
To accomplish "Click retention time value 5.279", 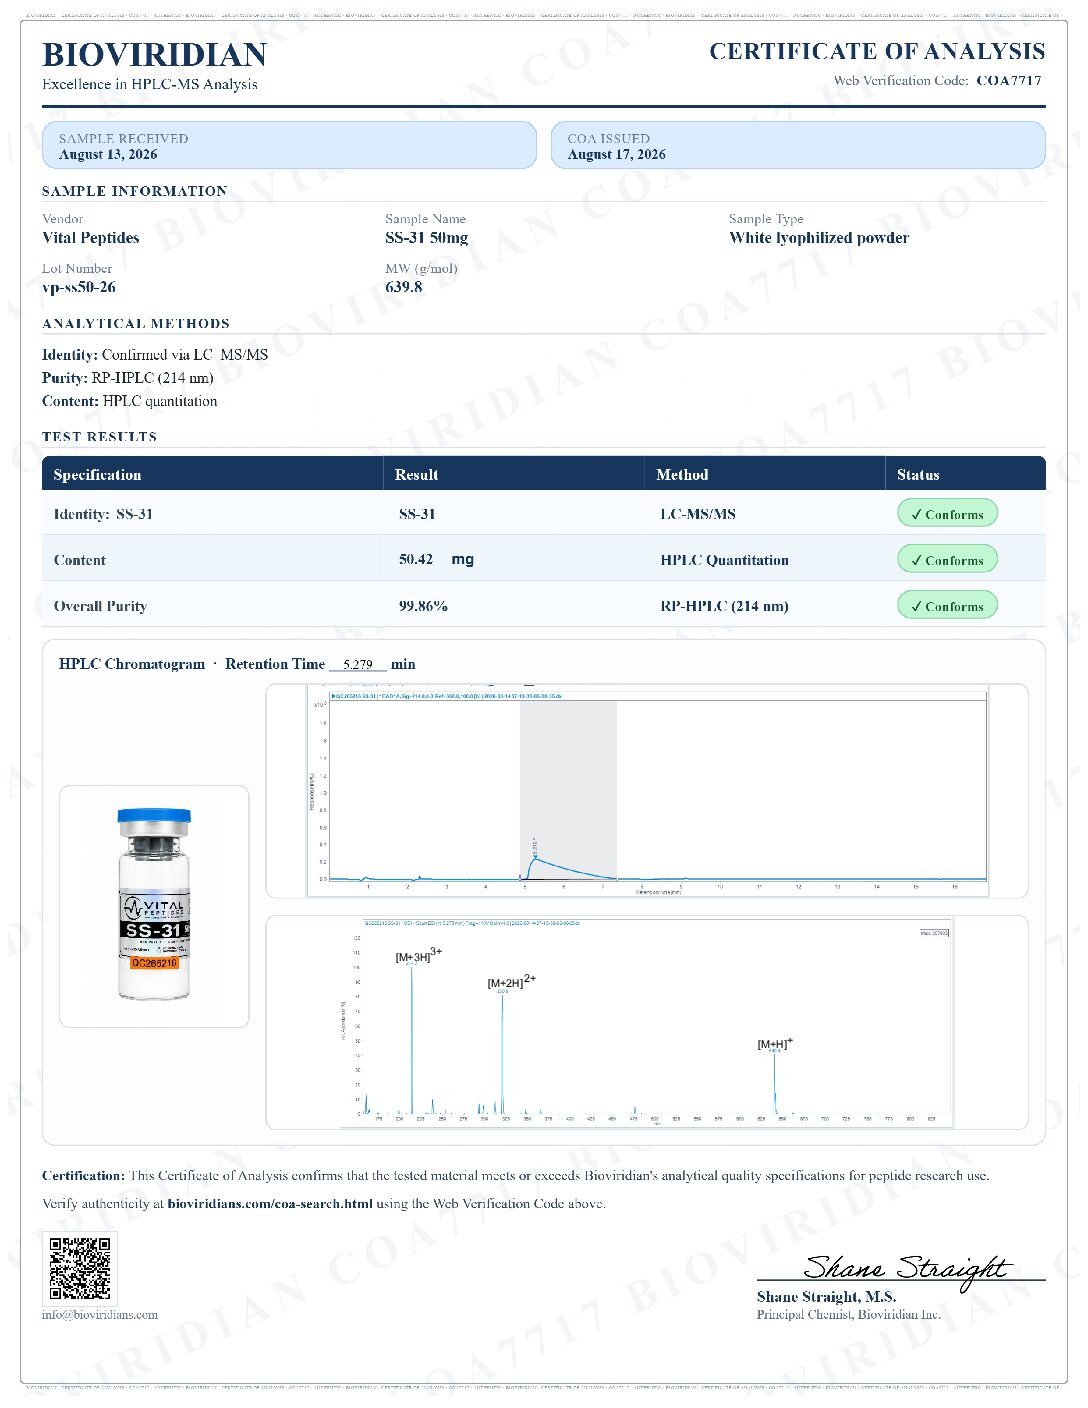I will (x=357, y=664).
